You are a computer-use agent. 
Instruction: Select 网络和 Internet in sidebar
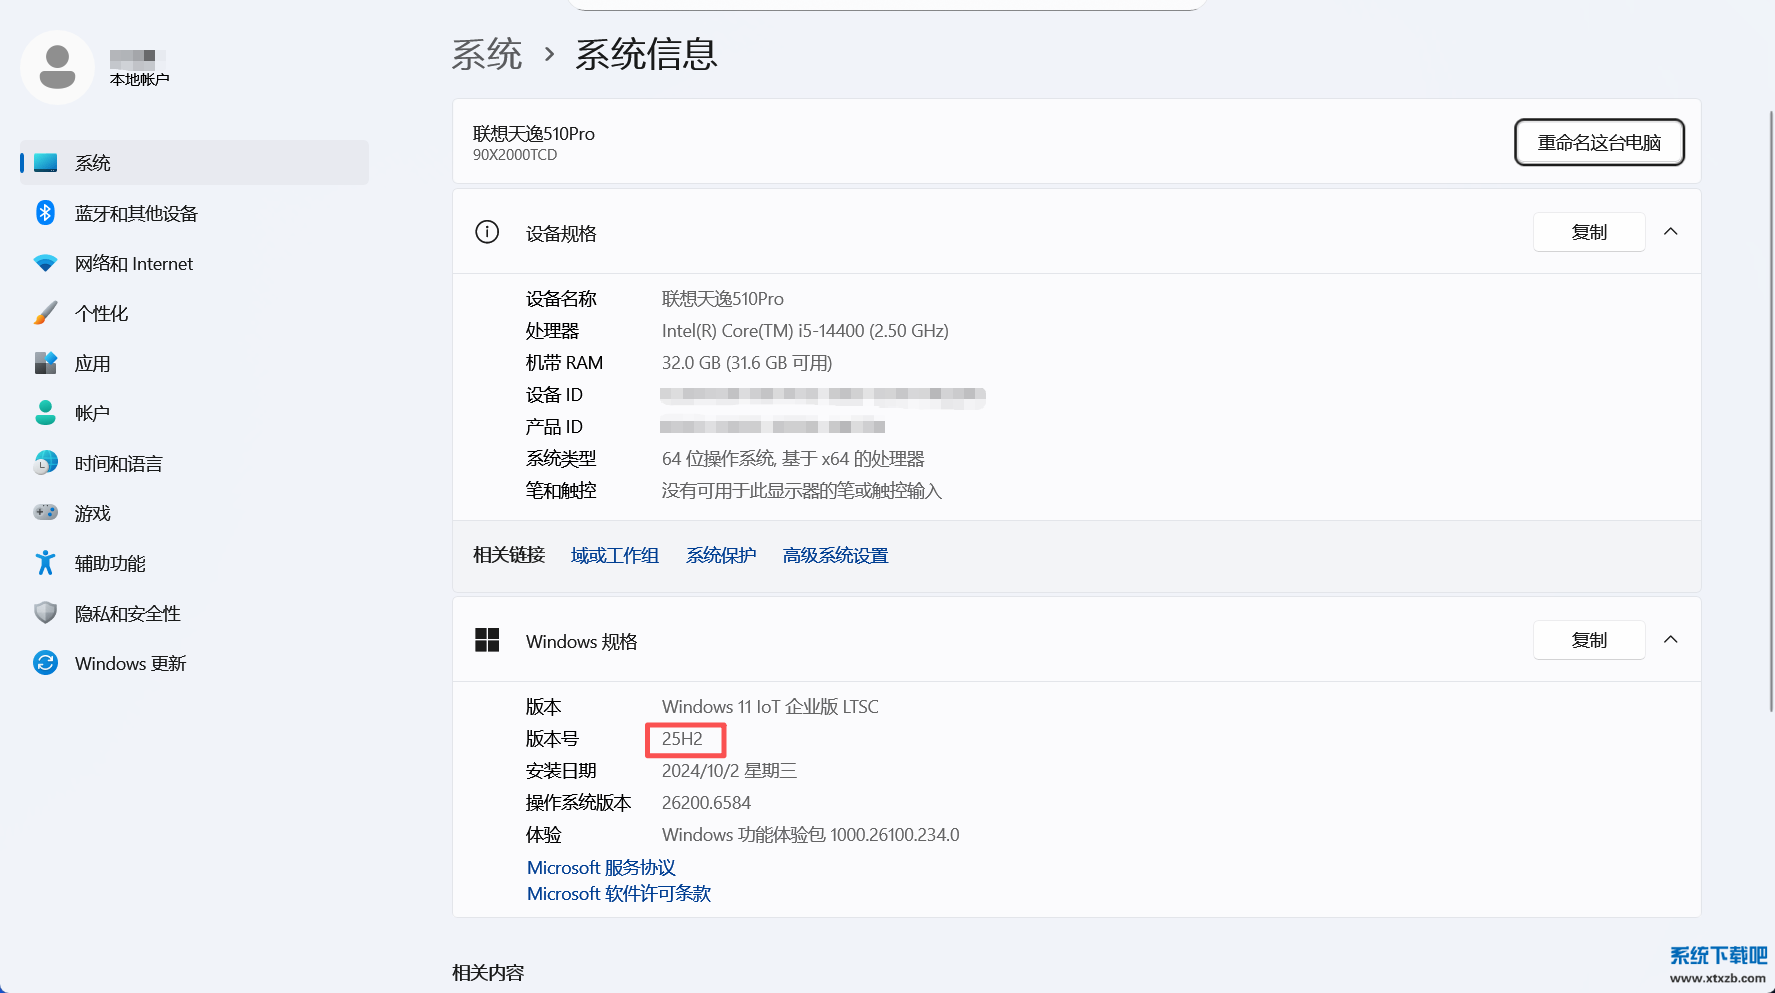click(133, 263)
